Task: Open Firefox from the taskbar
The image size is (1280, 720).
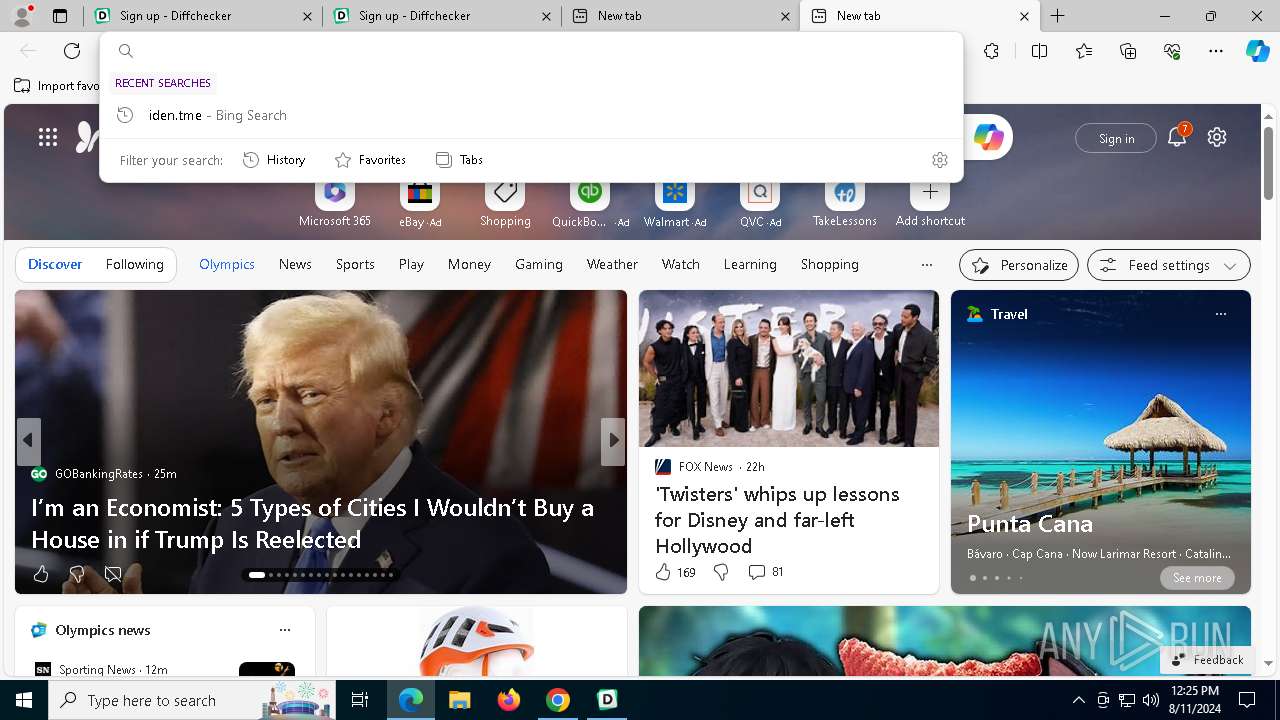Action: tap(509, 700)
